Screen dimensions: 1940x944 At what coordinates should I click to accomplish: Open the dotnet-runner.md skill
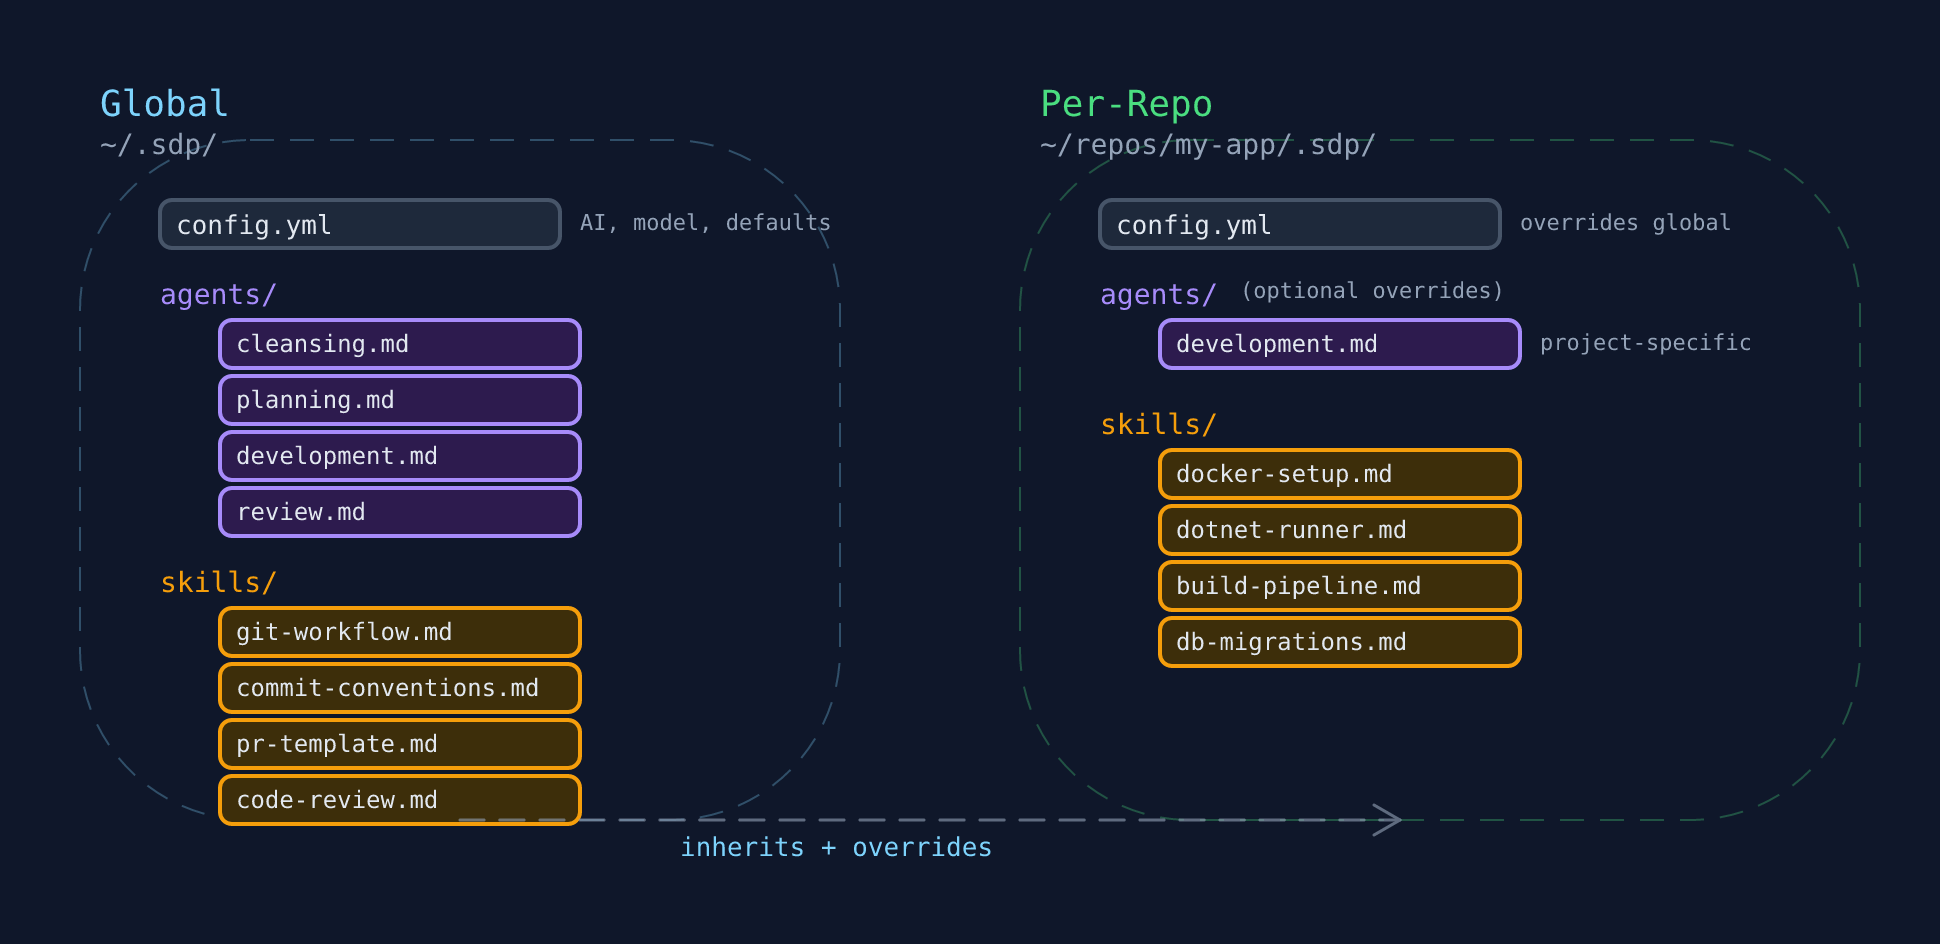[x=1339, y=530]
